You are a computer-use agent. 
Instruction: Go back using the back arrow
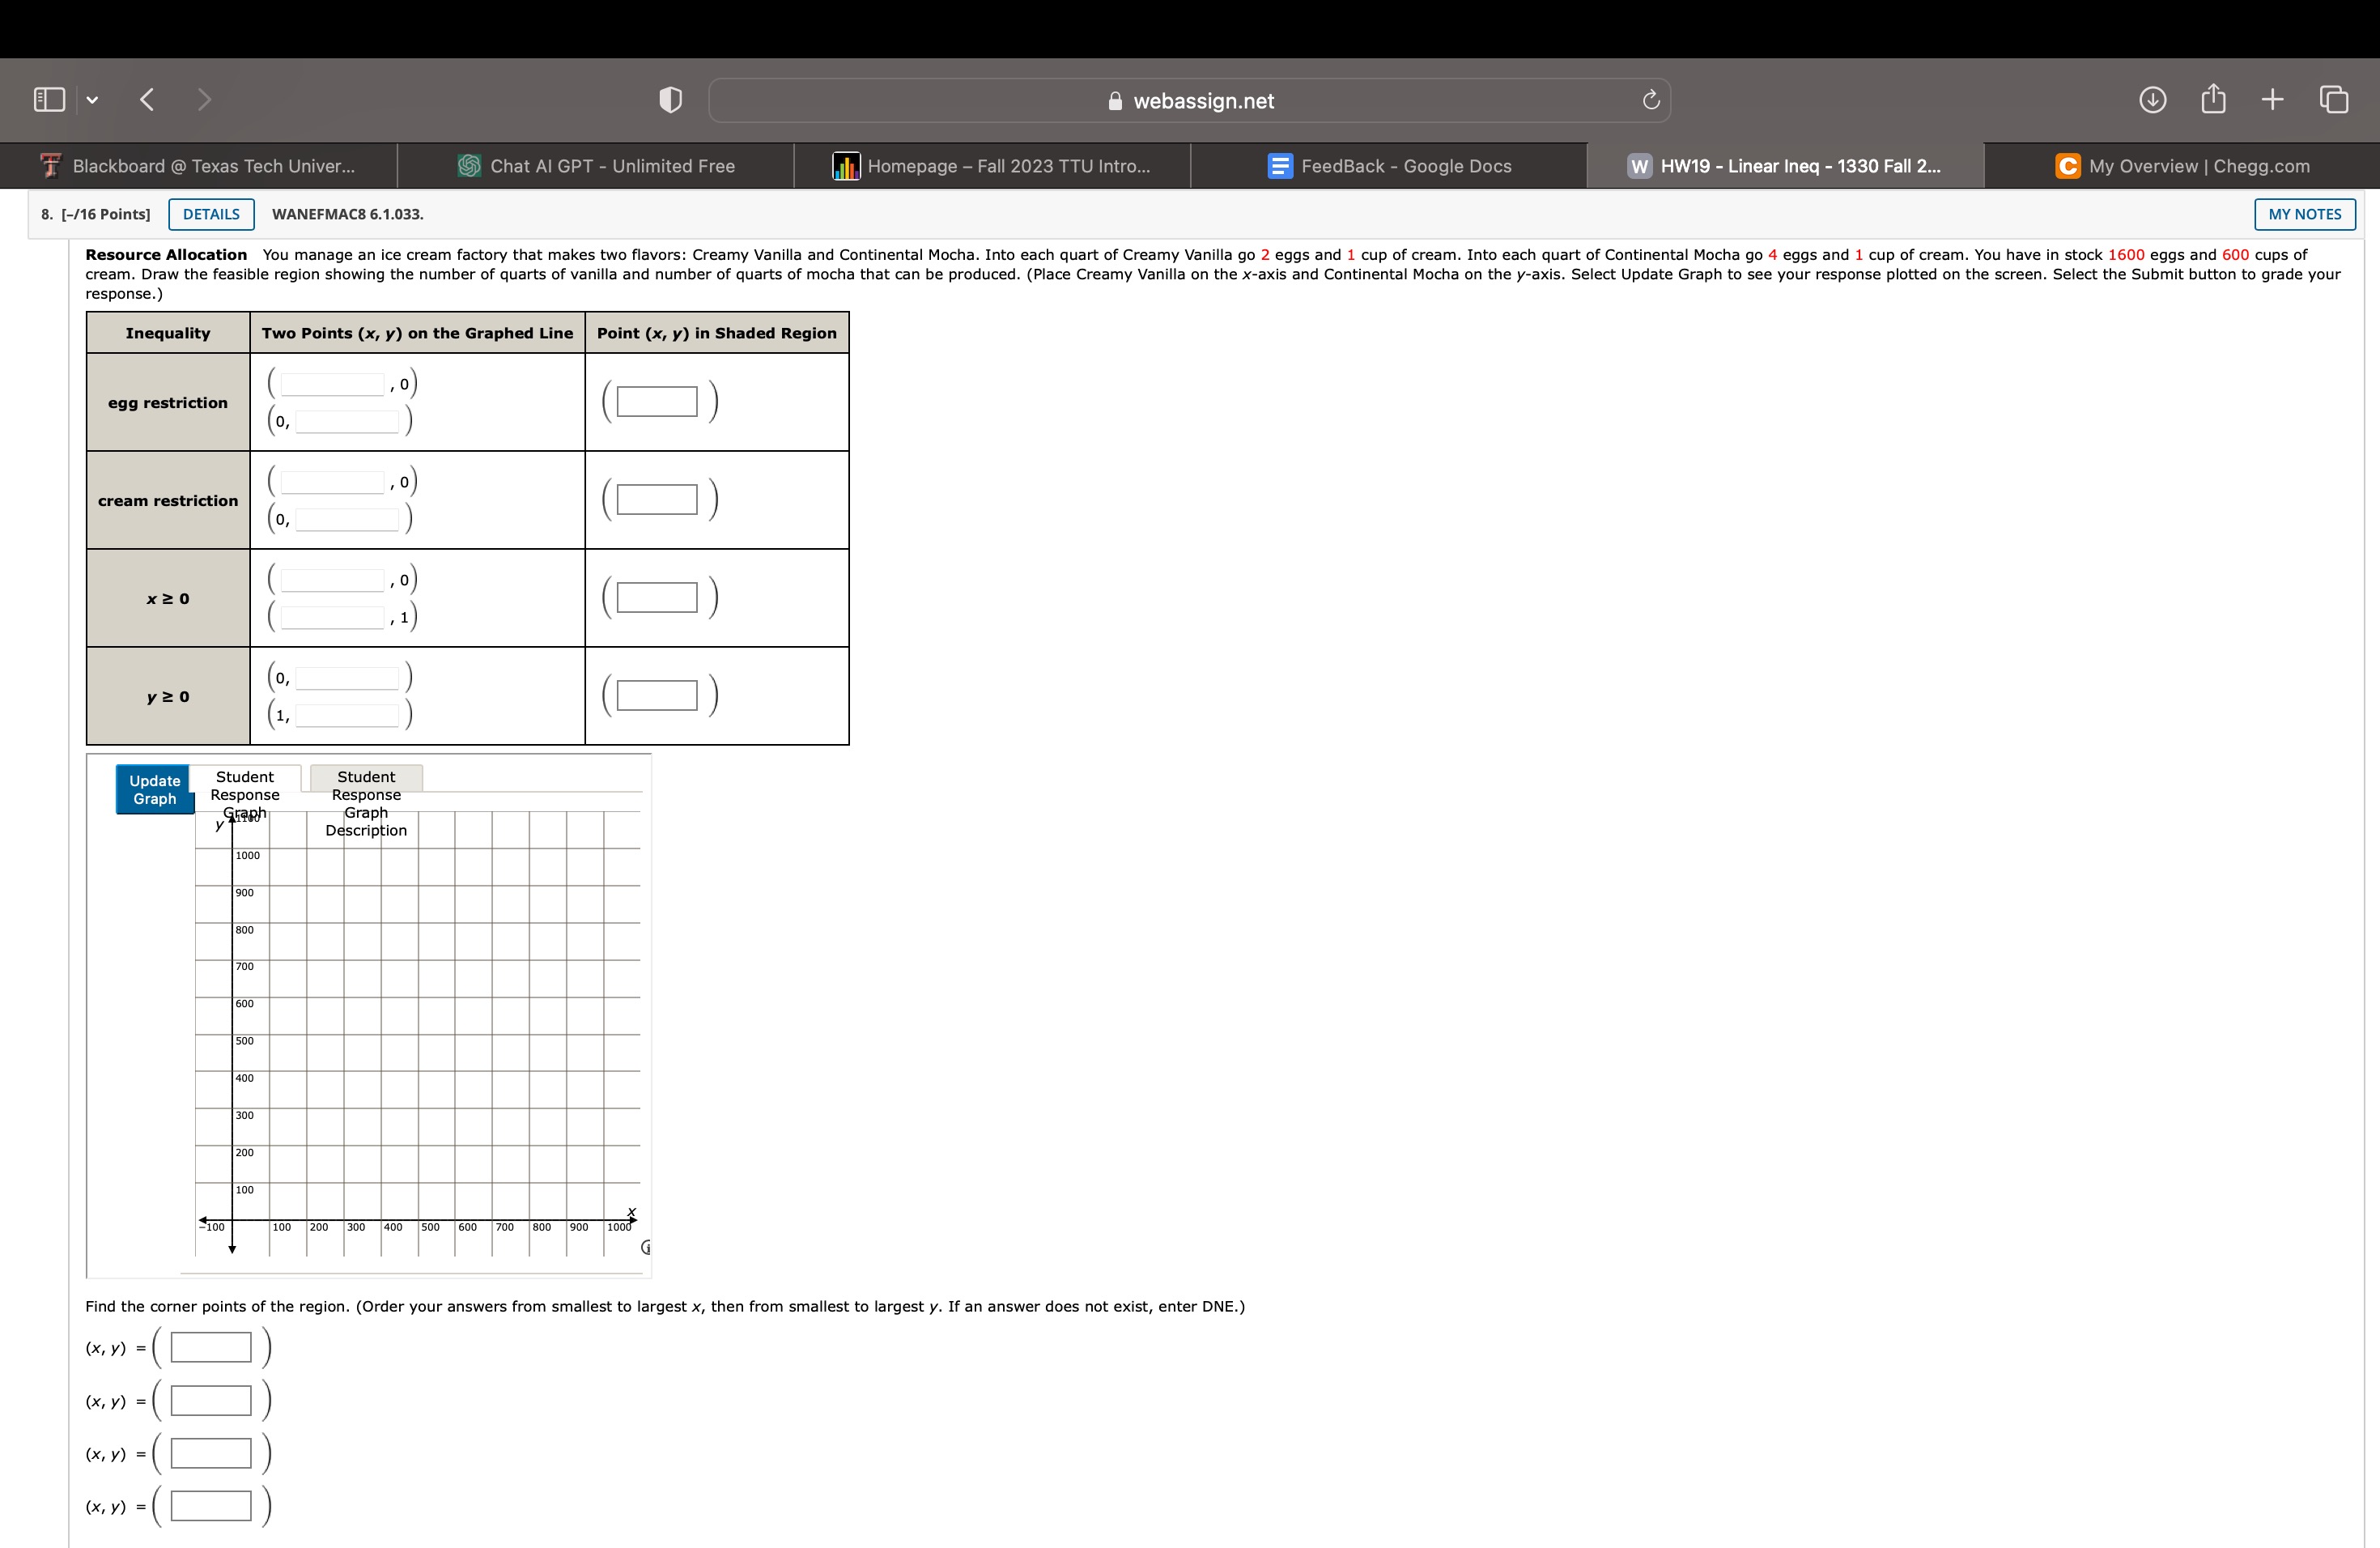(147, 99)
